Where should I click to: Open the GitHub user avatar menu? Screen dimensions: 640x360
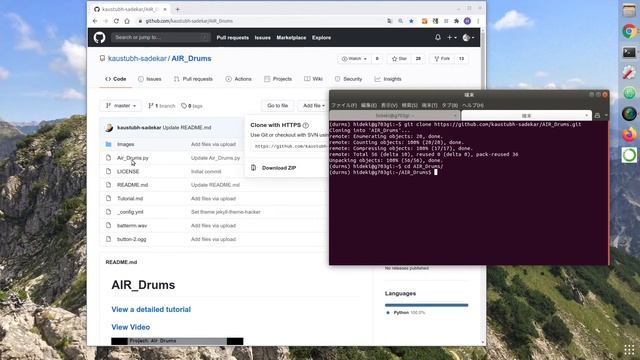pos(468,38)
